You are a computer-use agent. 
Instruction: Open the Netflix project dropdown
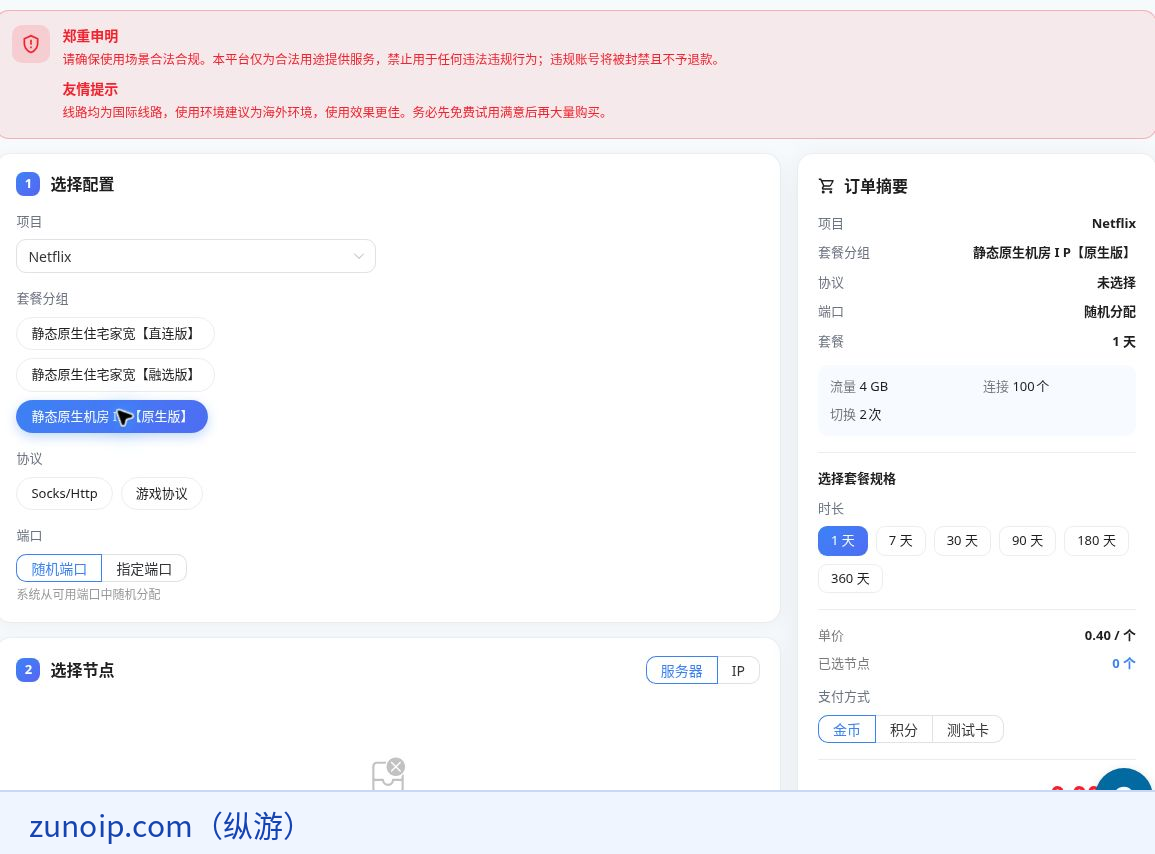coord(196,256)
